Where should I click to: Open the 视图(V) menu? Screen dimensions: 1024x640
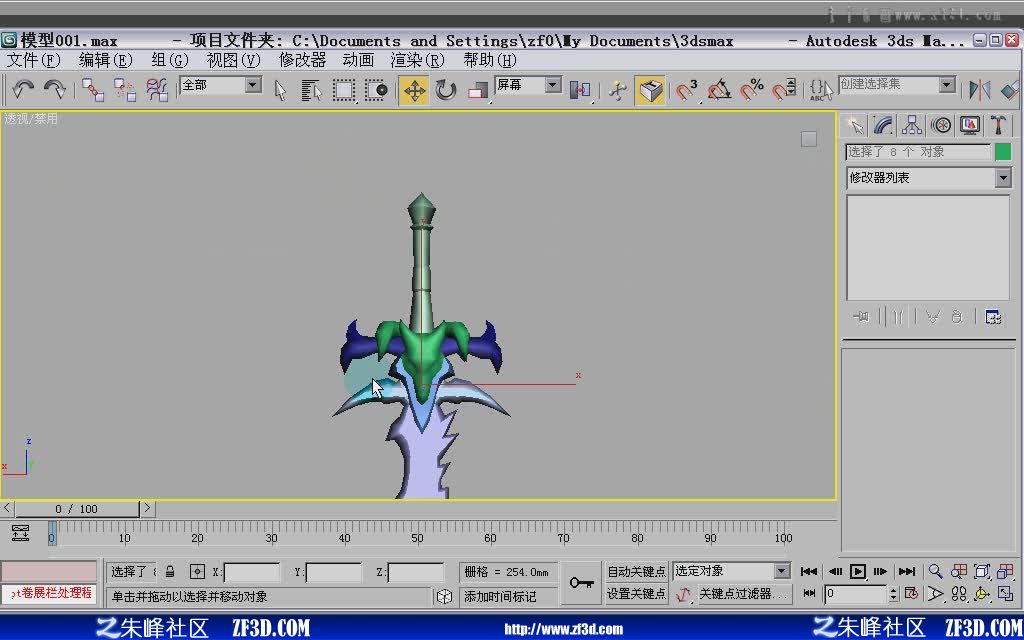[233, 60]
